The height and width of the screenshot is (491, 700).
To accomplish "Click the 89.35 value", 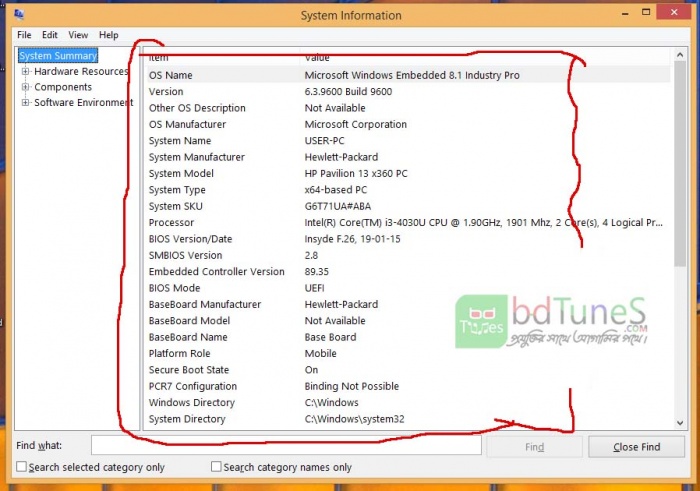I will pos(317,271).
